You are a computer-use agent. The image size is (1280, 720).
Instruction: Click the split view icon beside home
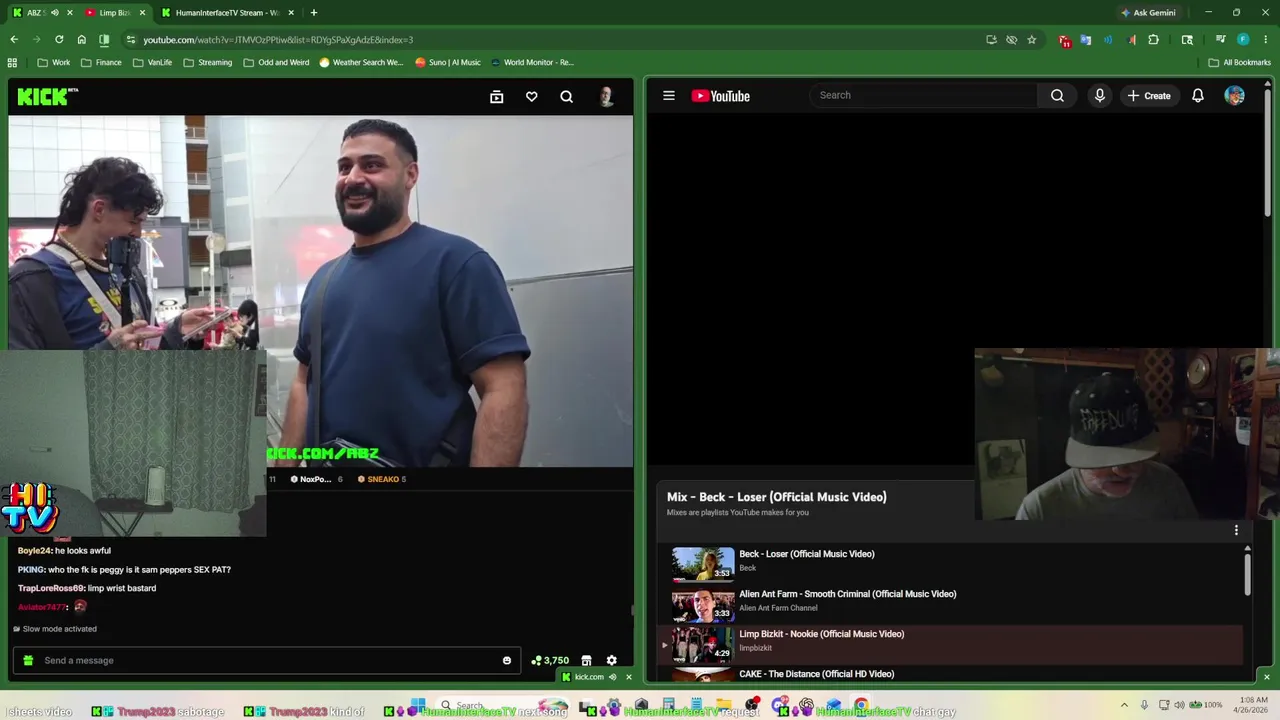coord(104,40)
